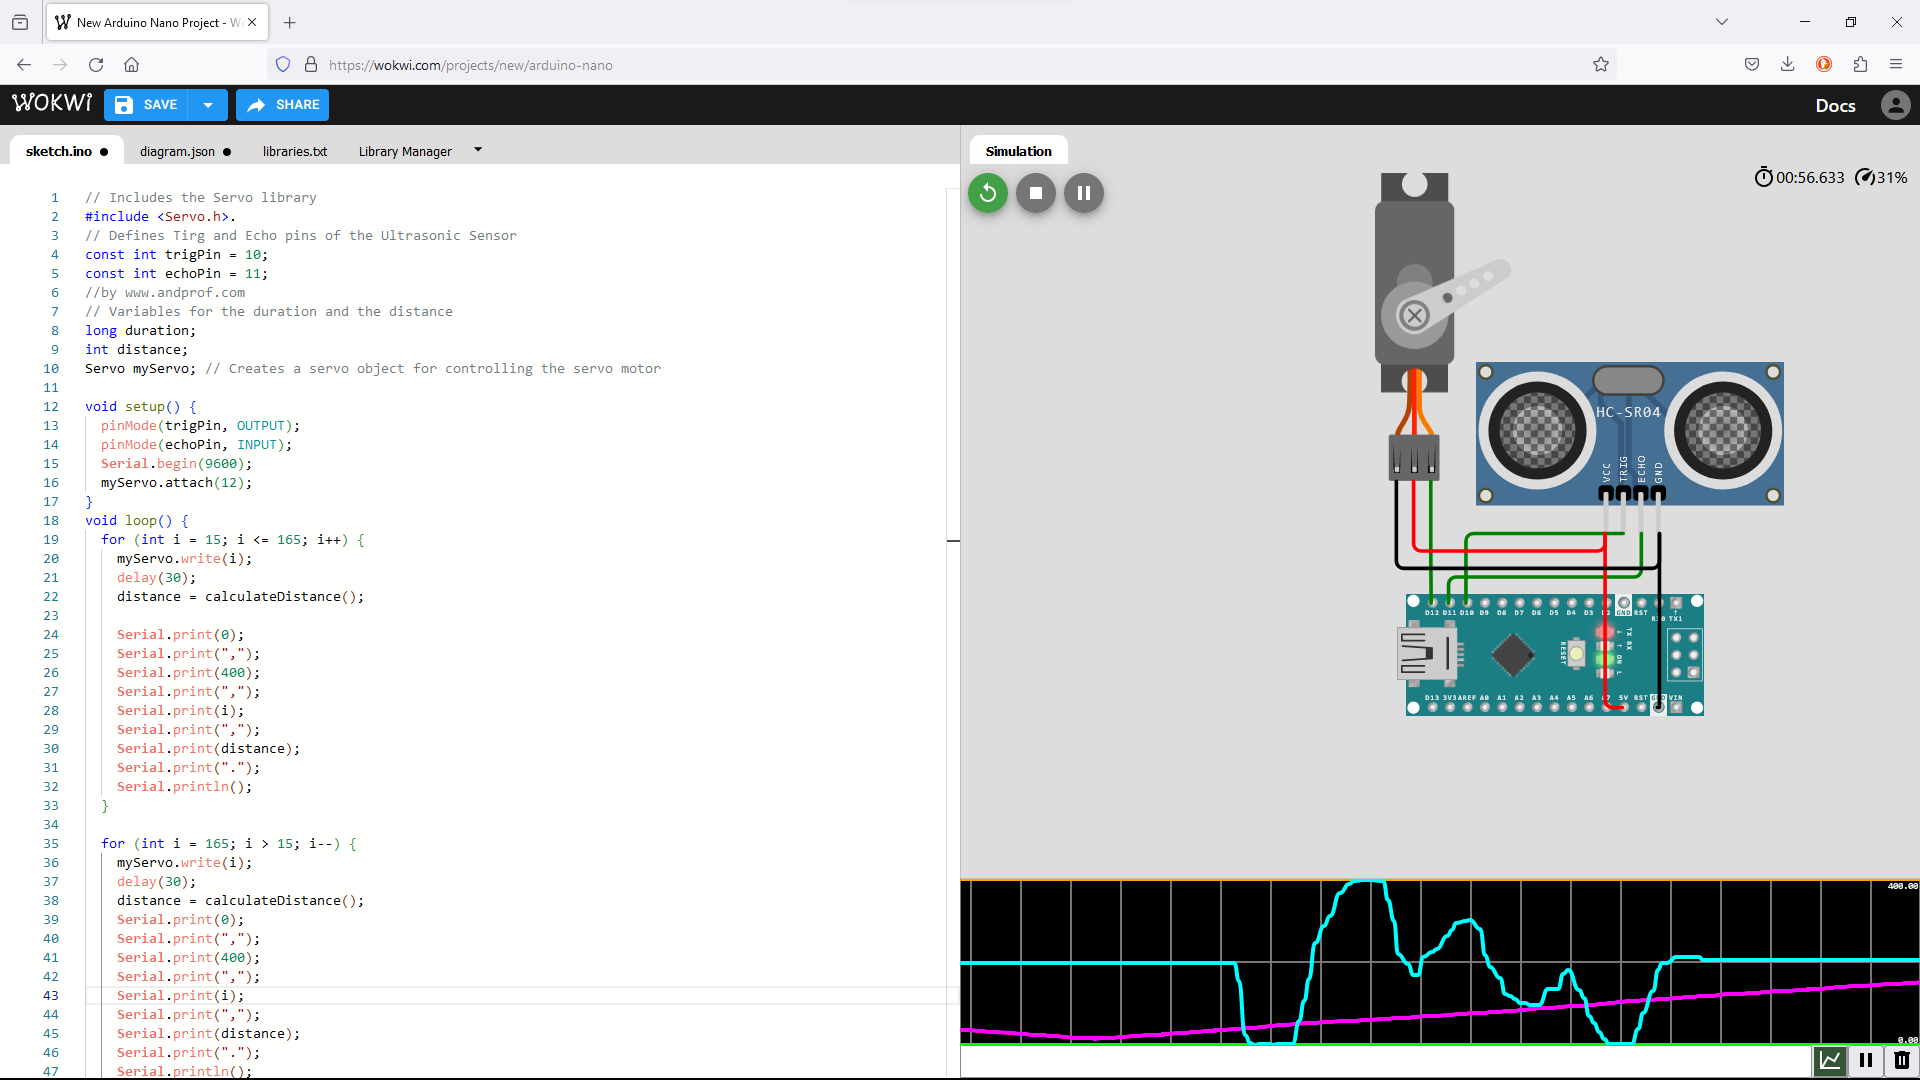Click the browser back arrow
This screenshot has width=1920, height=1080.
tap(24, 65)
